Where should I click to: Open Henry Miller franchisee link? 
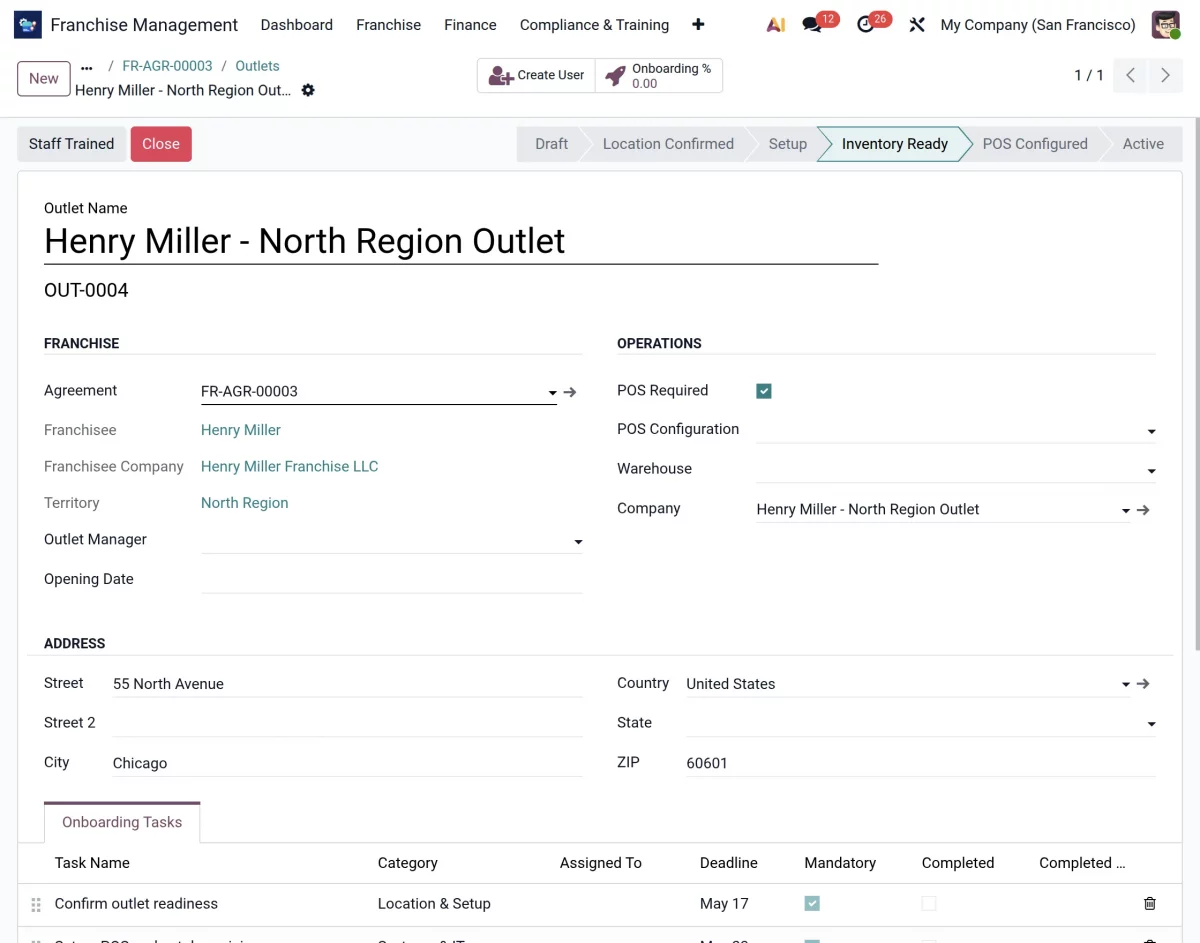(241, 430)
